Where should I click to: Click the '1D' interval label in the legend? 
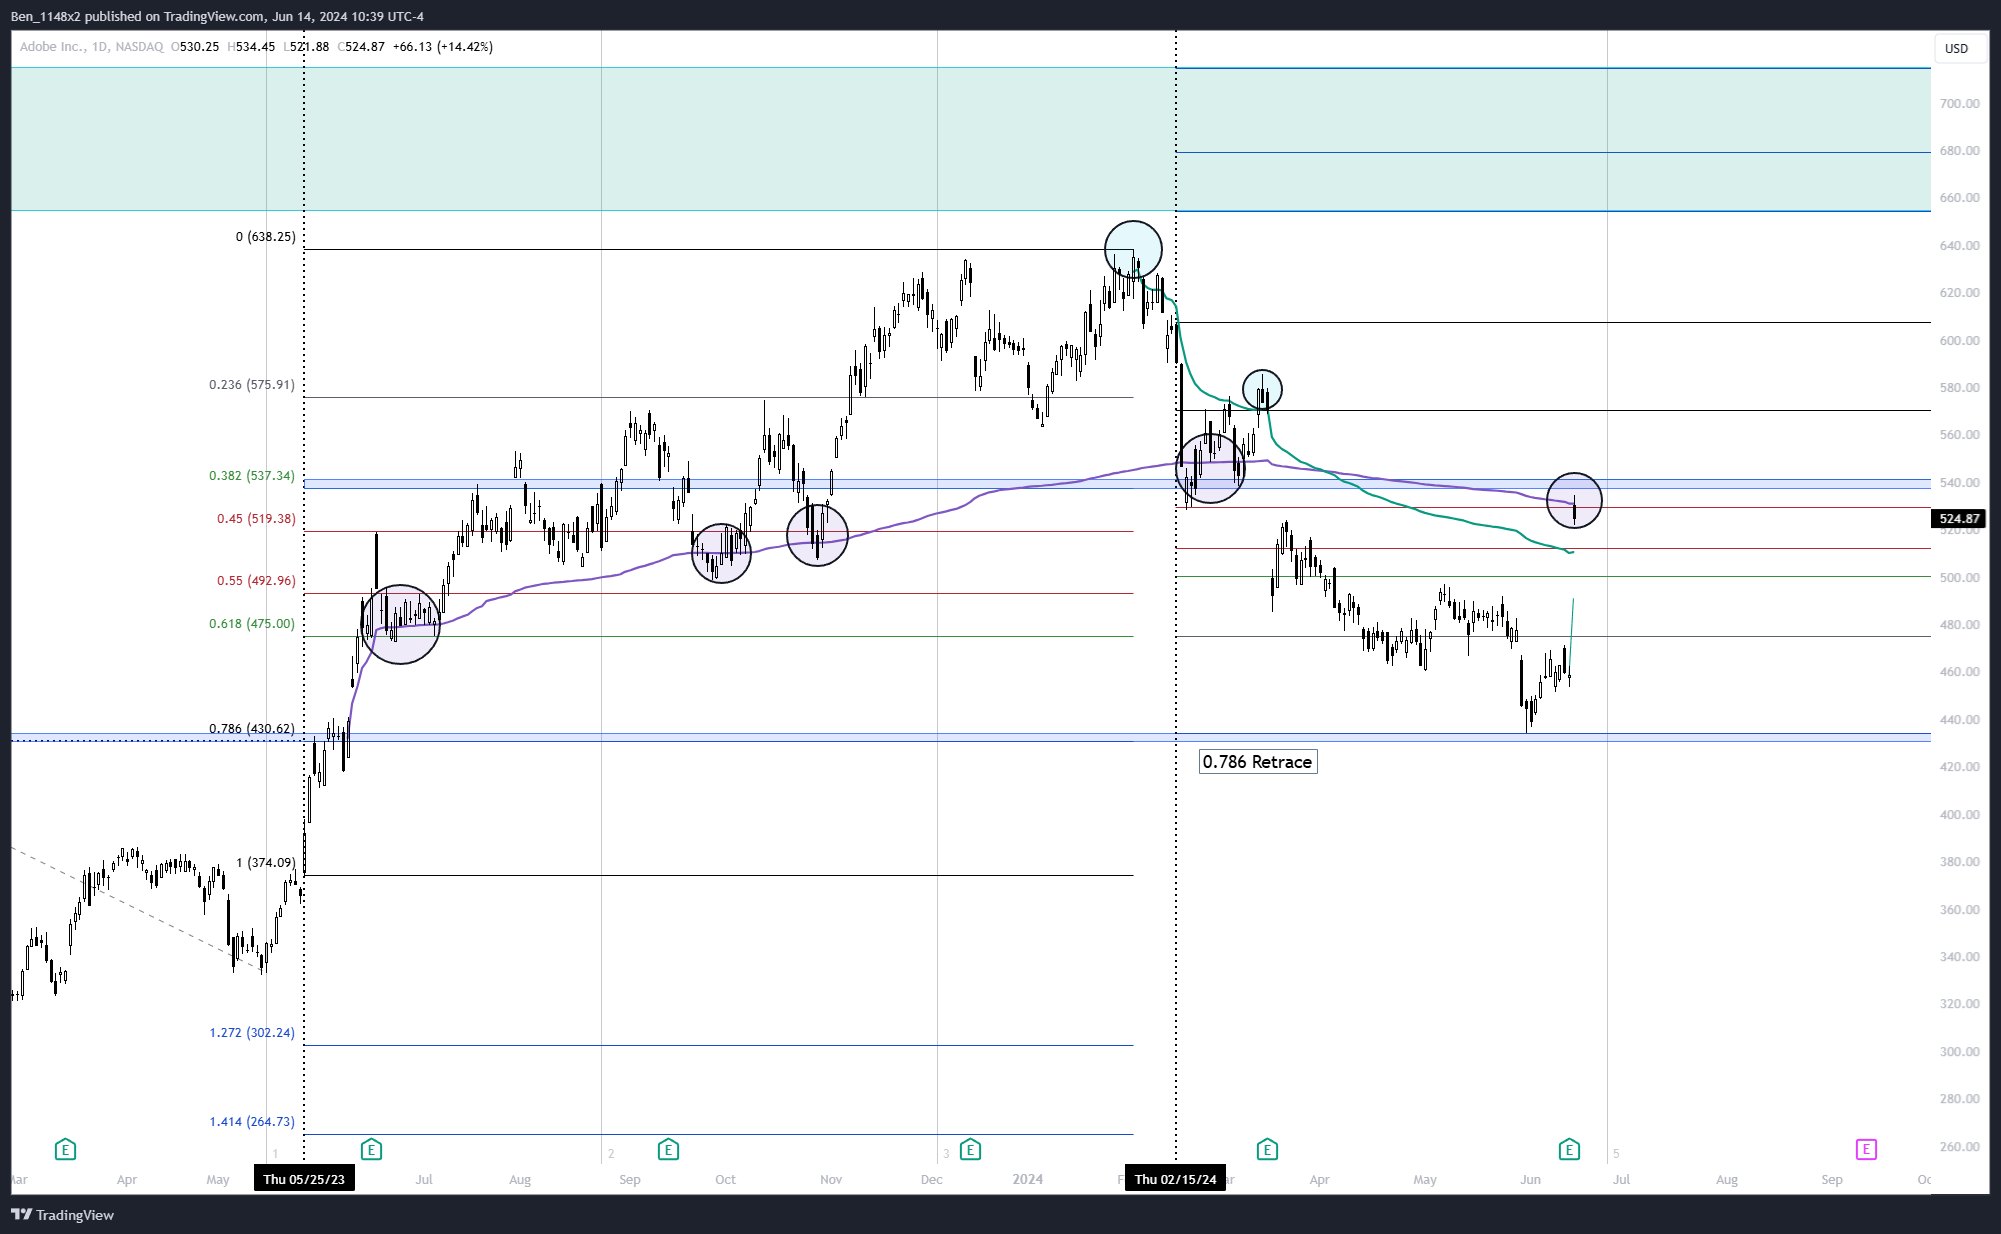click(99, 47)
